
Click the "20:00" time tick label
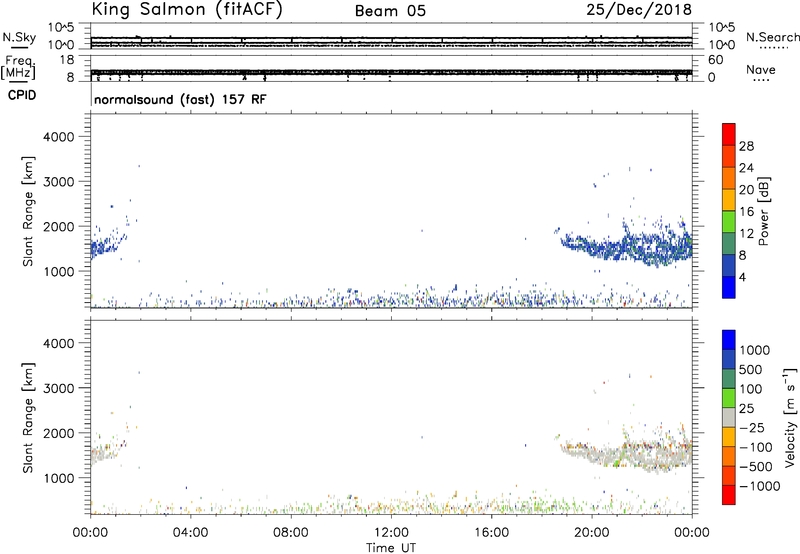pyautogui.click(x=592, y=533)
